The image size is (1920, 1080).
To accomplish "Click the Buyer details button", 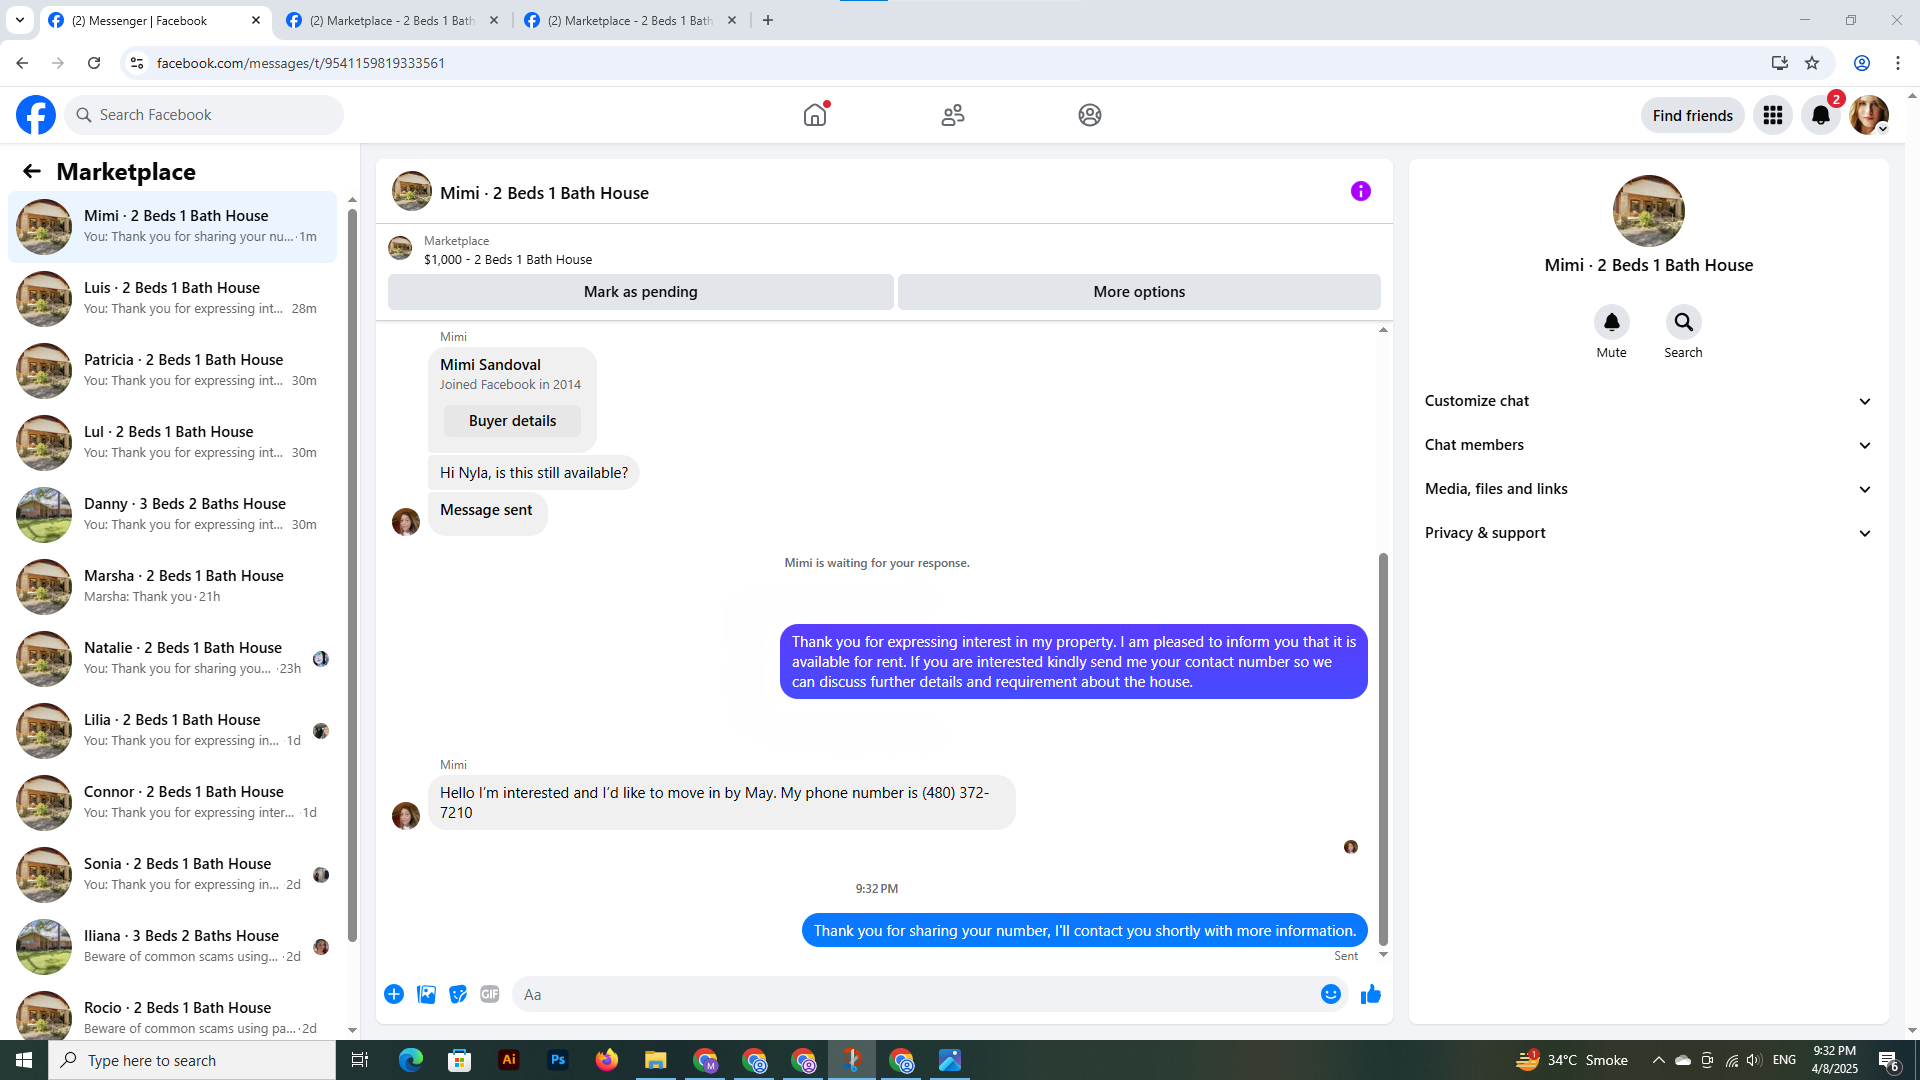I will 512,421.
